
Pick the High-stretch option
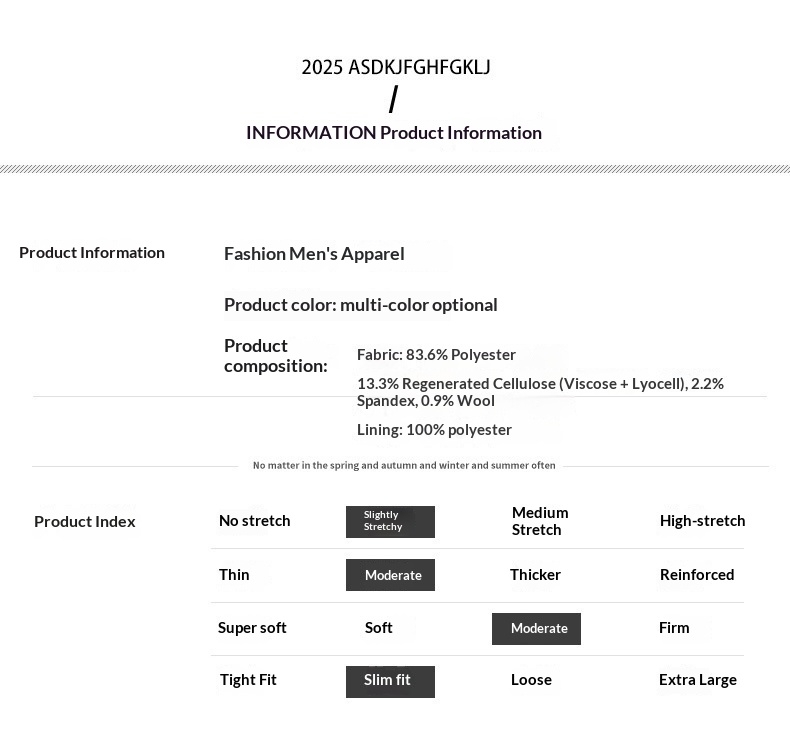pyautogui.click(x=702, y=521)
